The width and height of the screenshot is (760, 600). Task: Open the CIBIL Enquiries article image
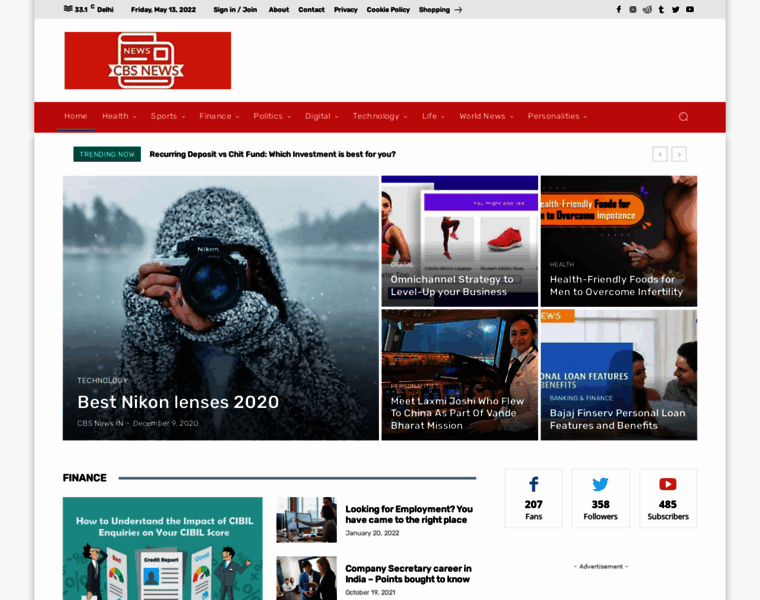pos(162,549)
